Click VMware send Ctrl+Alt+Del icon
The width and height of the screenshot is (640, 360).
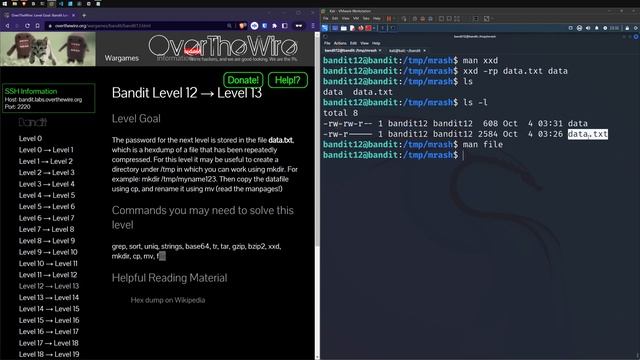[x=404, y=18]
